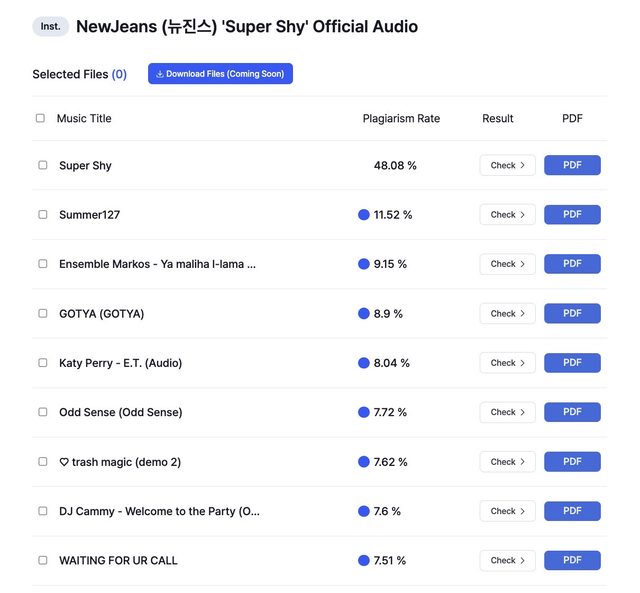
Task: Expand the Check result for Super Shy
Action: pyautogui.click(x=507, y=166)
